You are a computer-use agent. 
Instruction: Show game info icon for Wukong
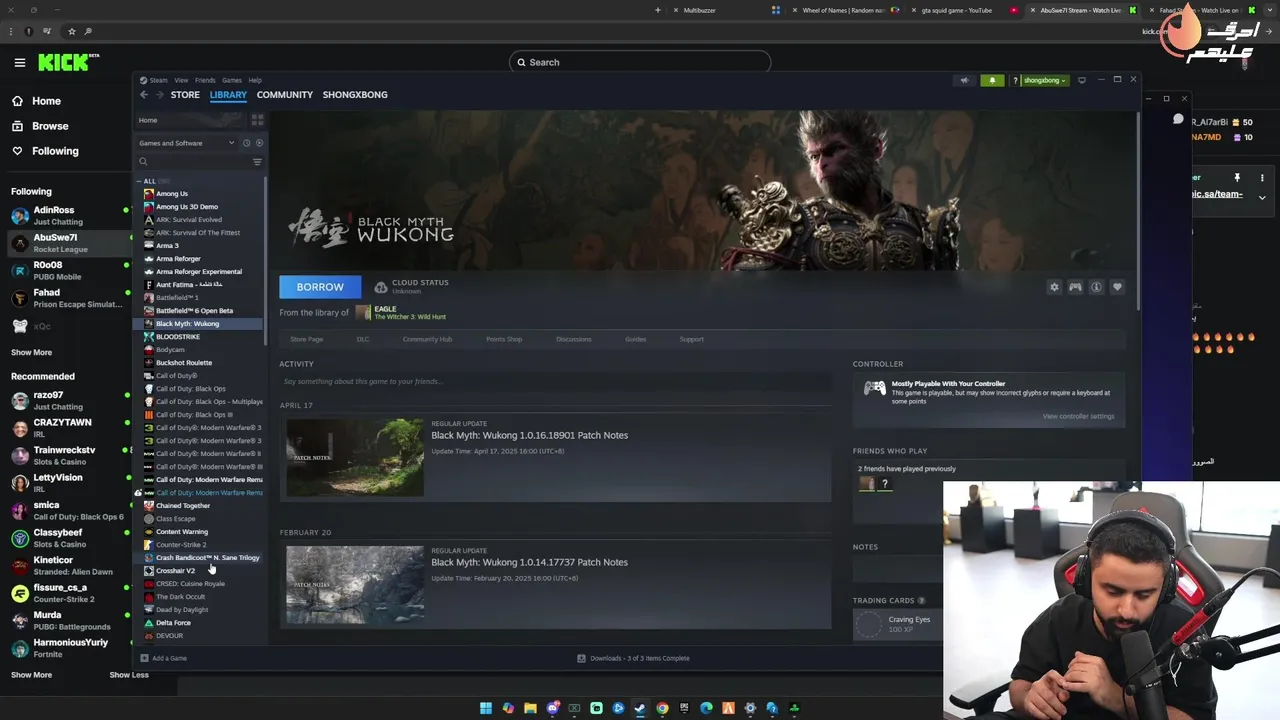(x=1096, y=287)
